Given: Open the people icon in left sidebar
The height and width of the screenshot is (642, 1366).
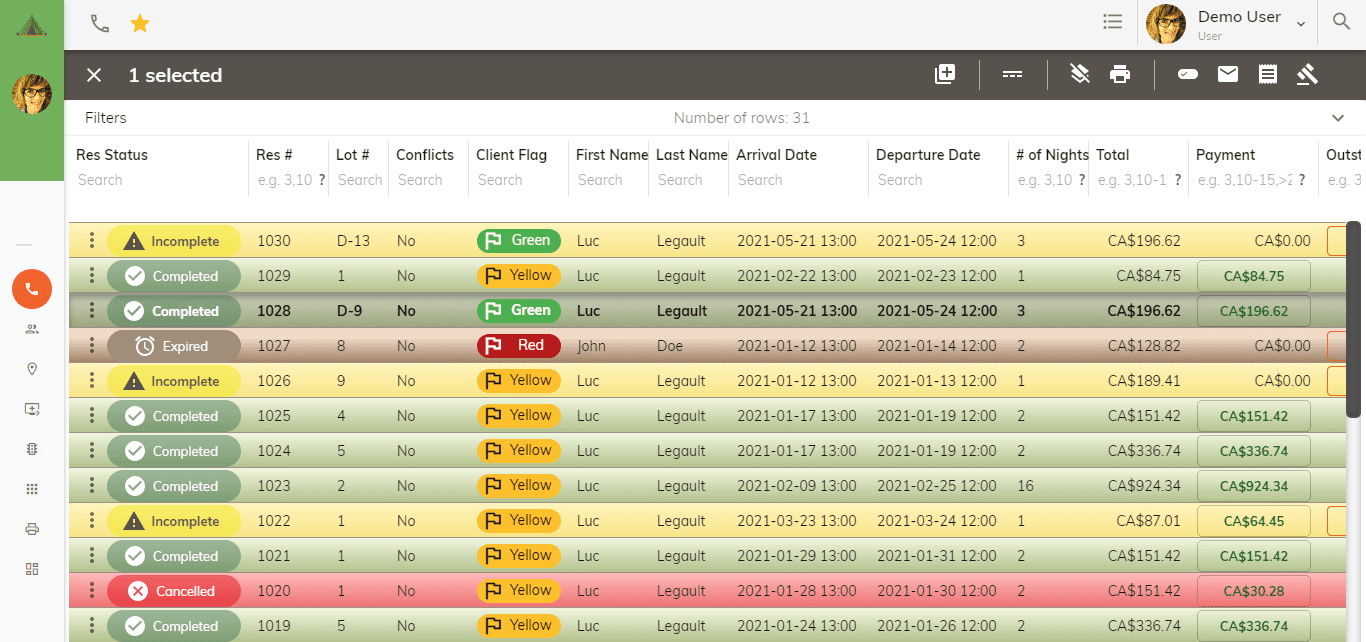Looking at the screenshot, I should point(32,329).
